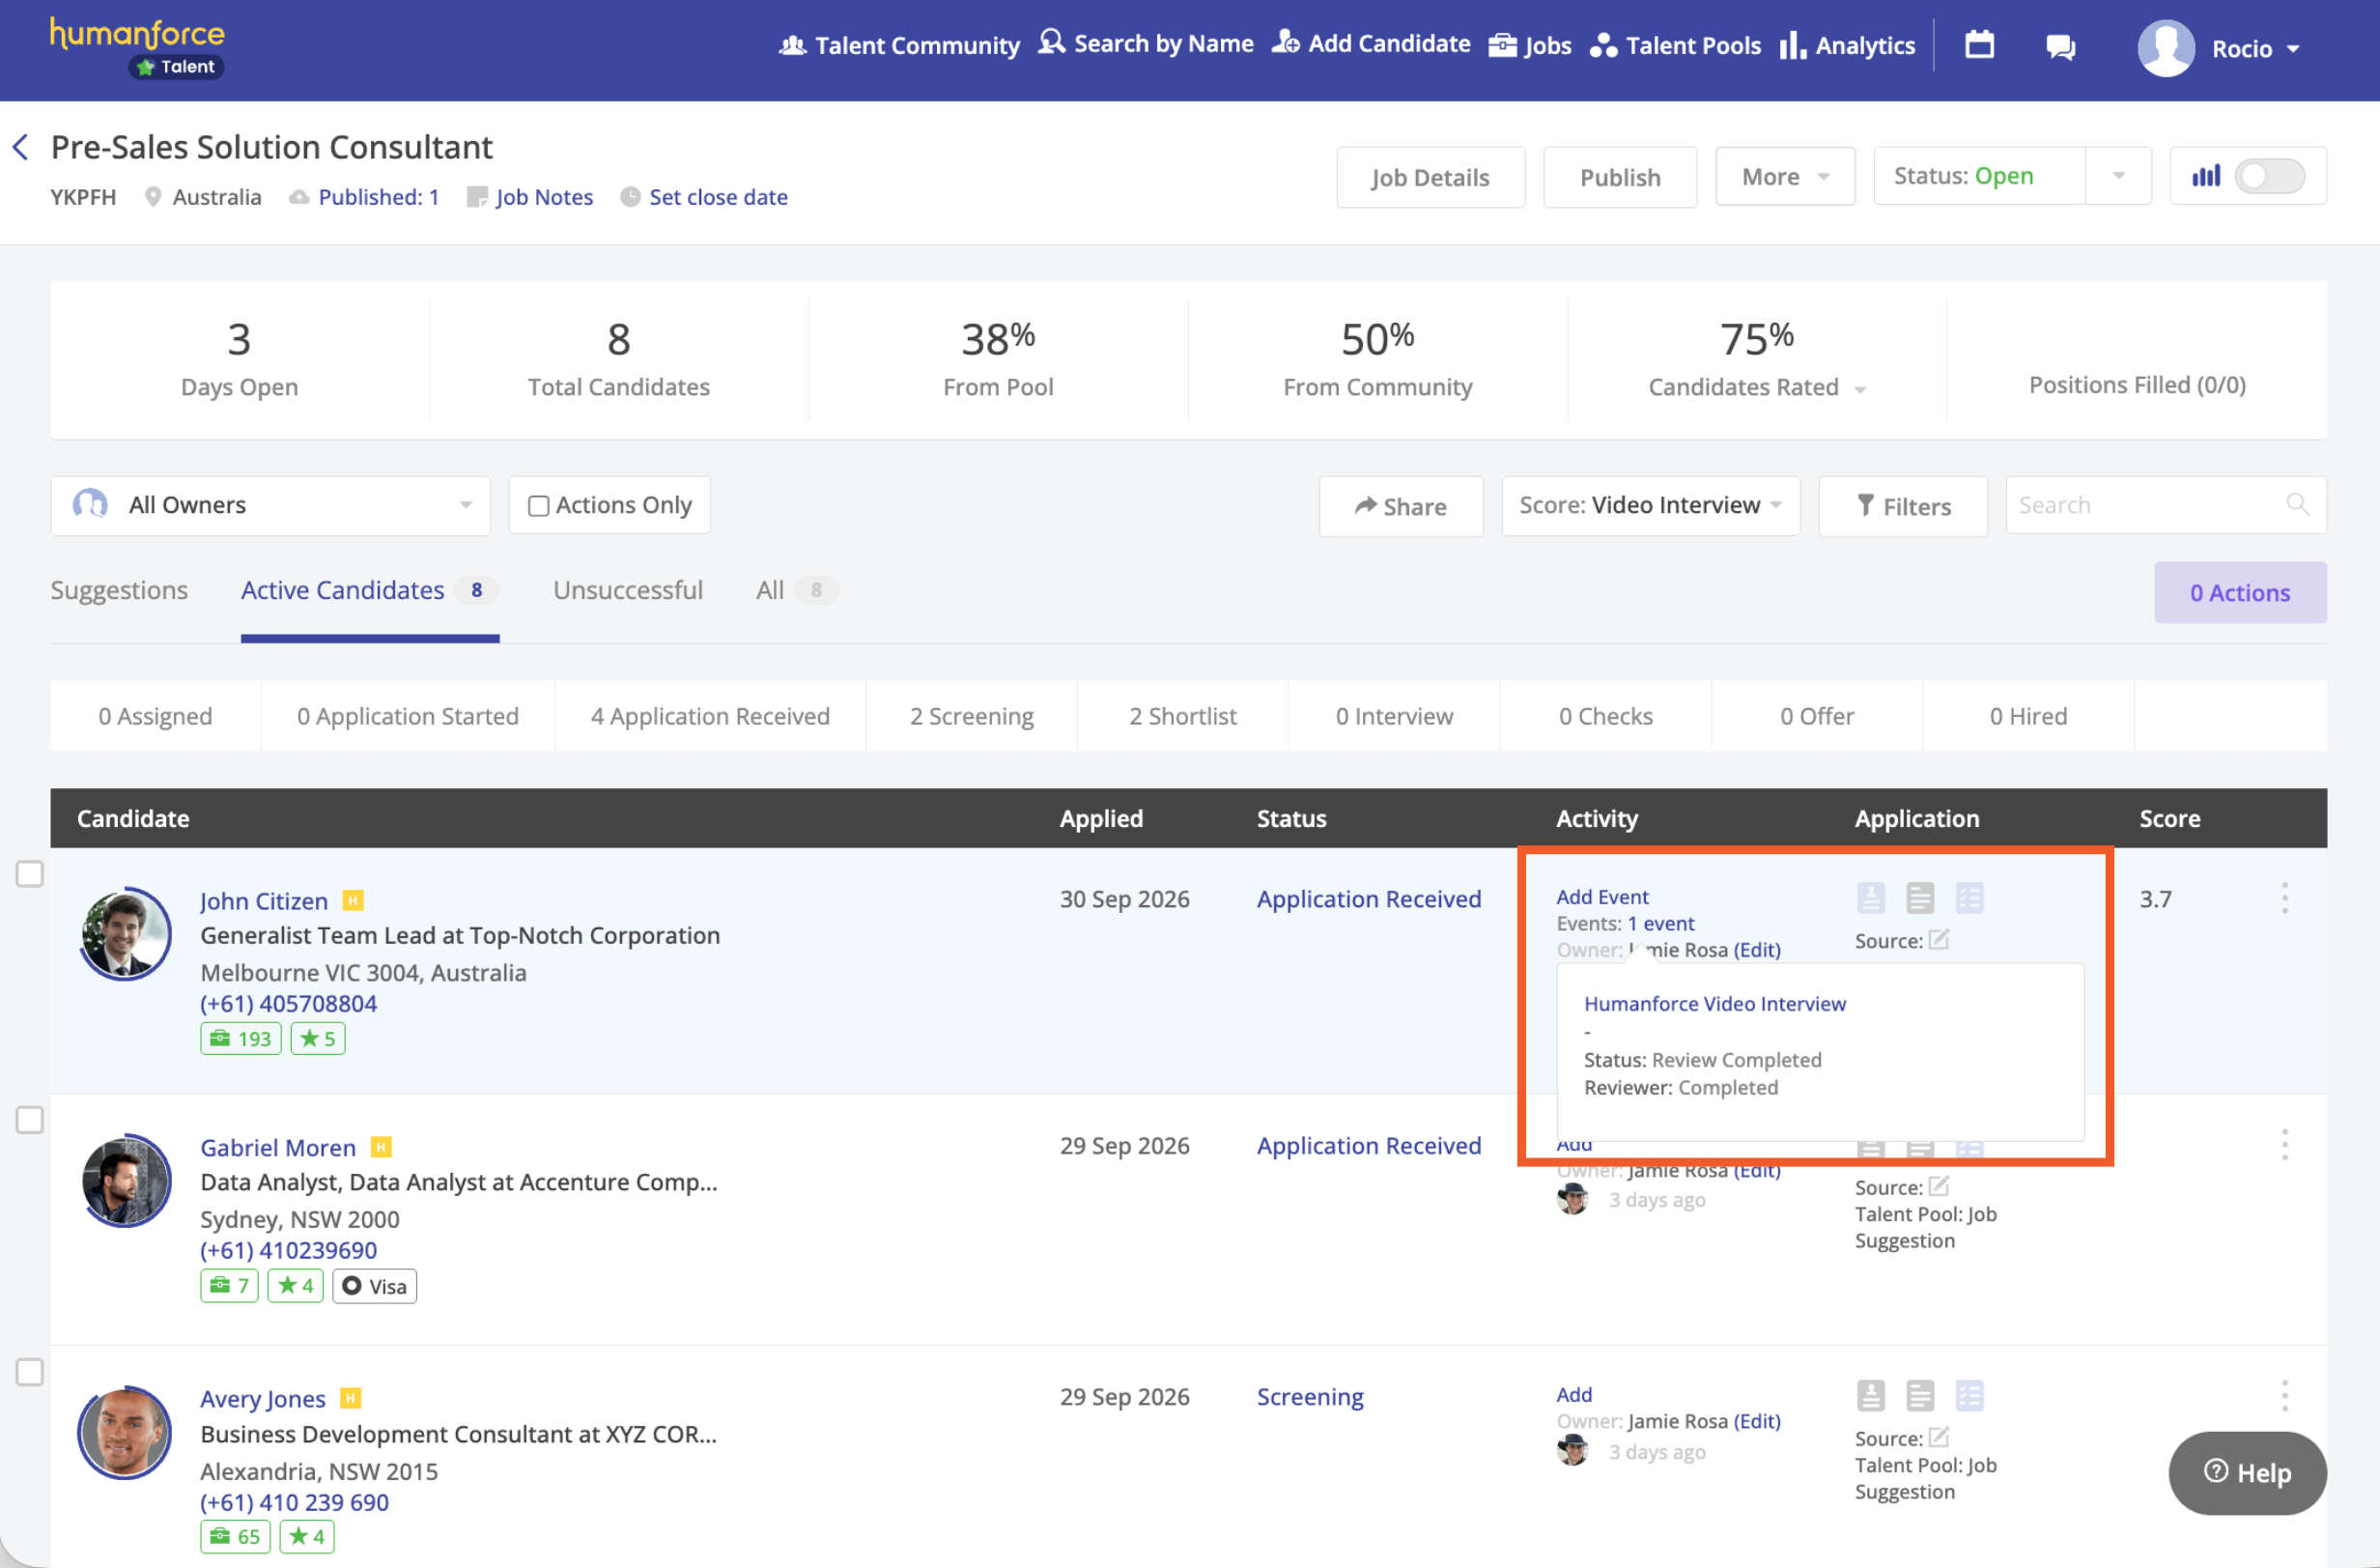The image size is (2380, 1568).
Task: Open the Help widget
Action: (x=2247, y=1472)
